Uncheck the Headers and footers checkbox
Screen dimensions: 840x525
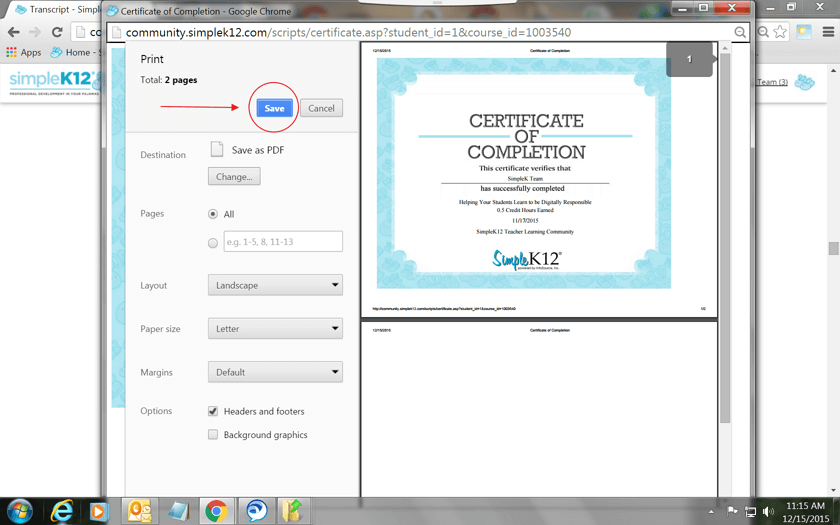pos(213,411)
